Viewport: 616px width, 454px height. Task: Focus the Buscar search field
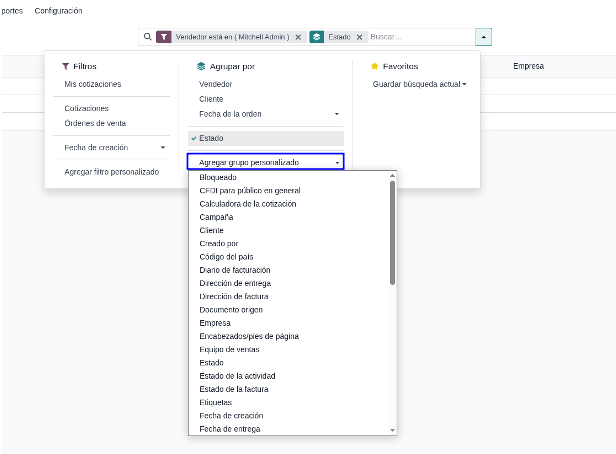(421, 37)
